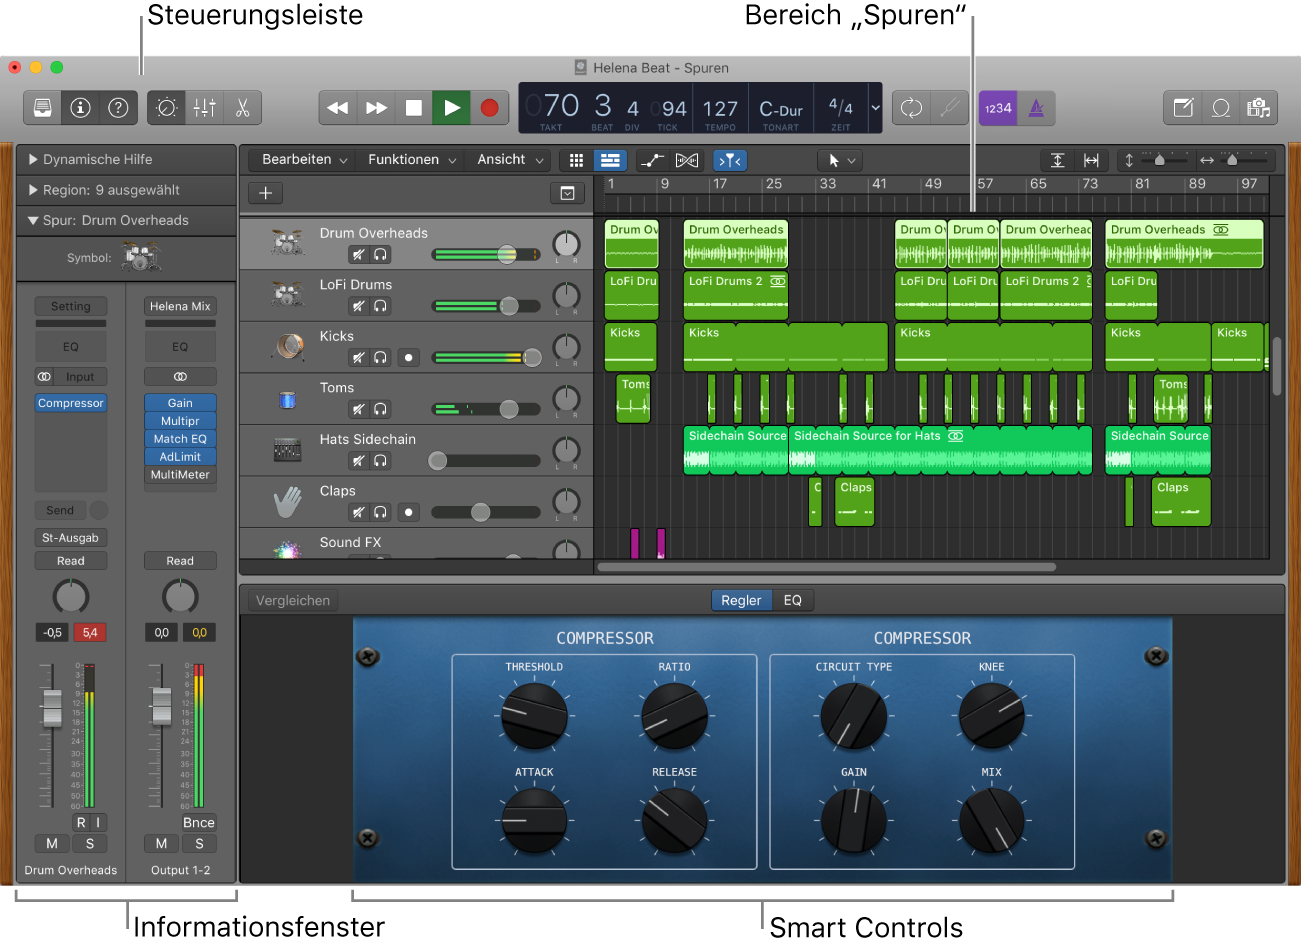The width and height of the screenshot is (1301, 950).
Task: Enable record-ready on the Kicks track
Action: coord(408,357)
